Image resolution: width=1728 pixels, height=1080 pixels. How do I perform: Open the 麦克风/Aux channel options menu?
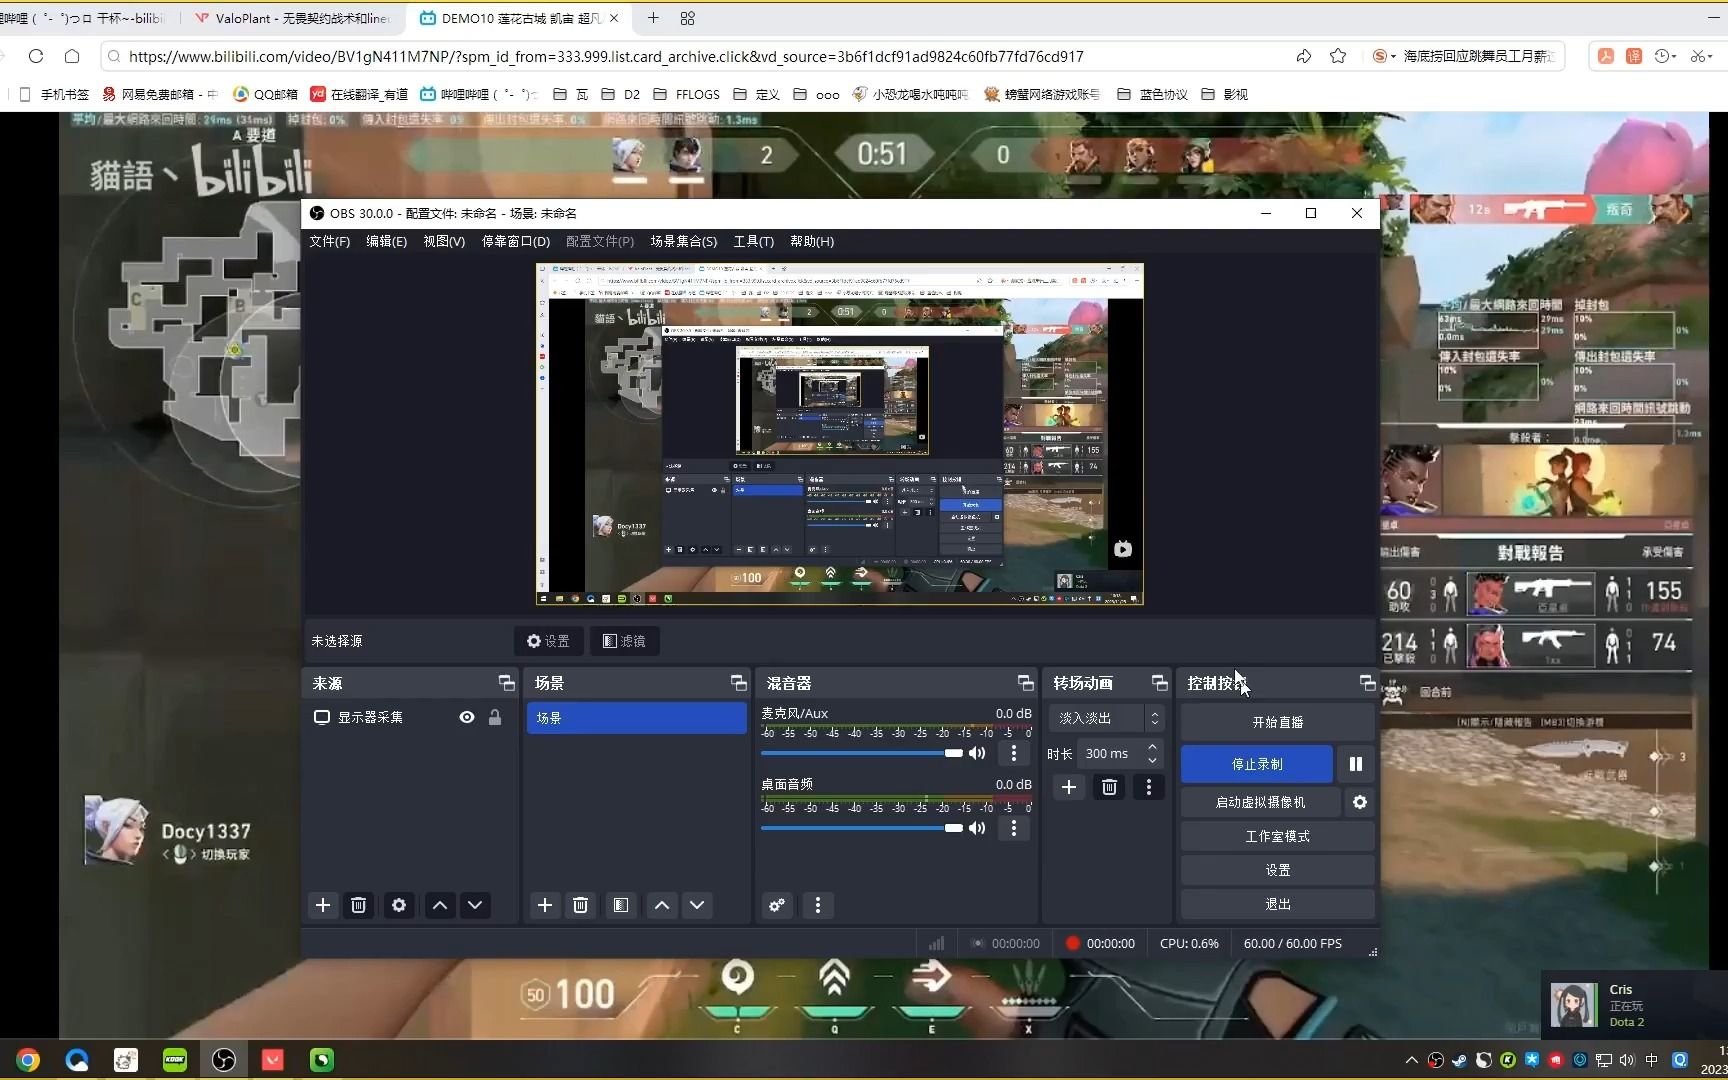[1013, 753]
